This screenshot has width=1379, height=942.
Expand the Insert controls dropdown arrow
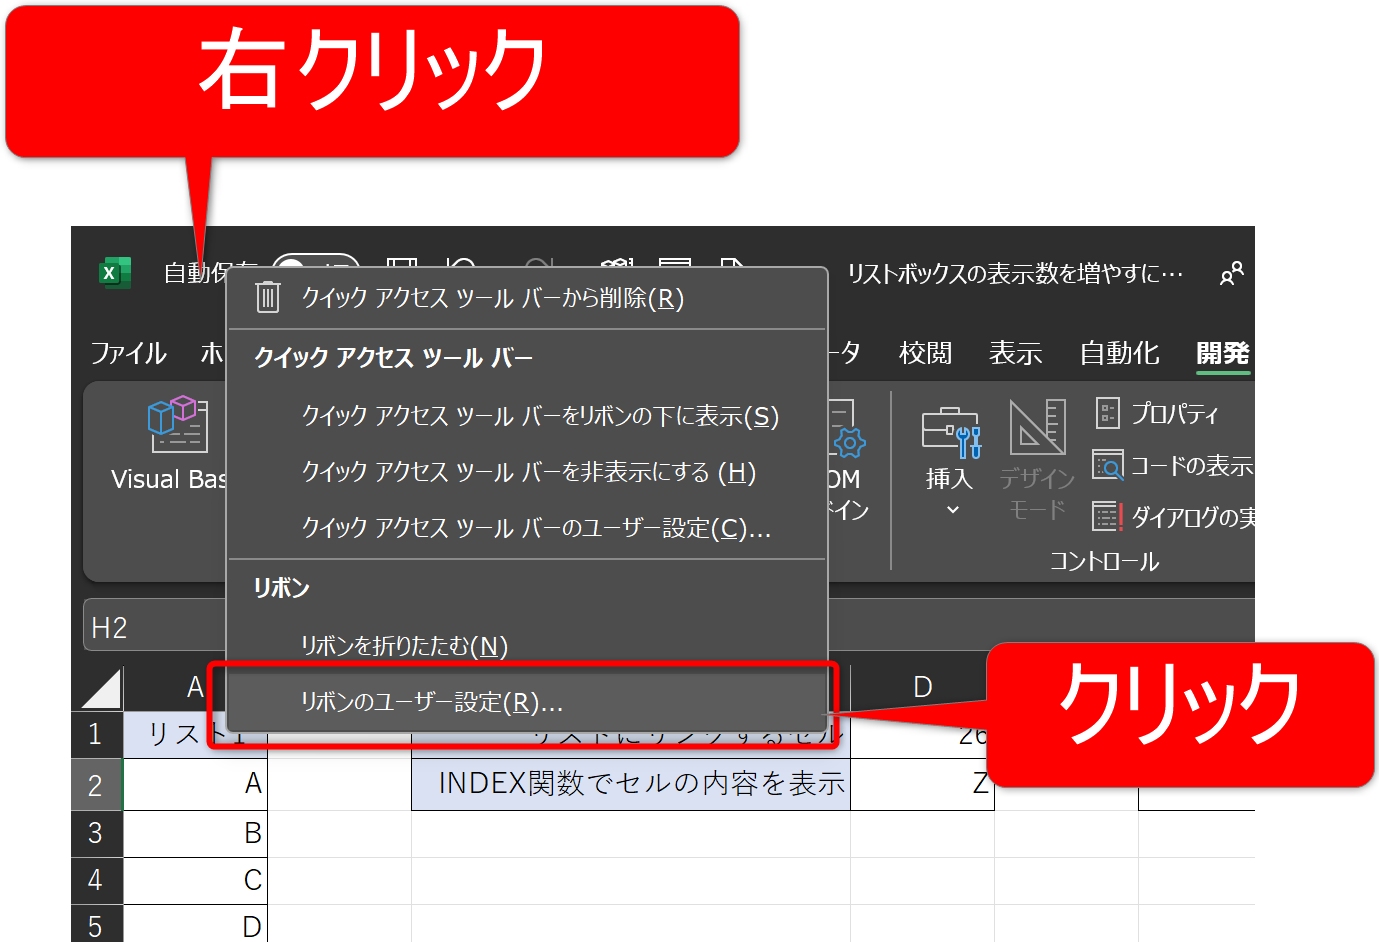[952, 510]
